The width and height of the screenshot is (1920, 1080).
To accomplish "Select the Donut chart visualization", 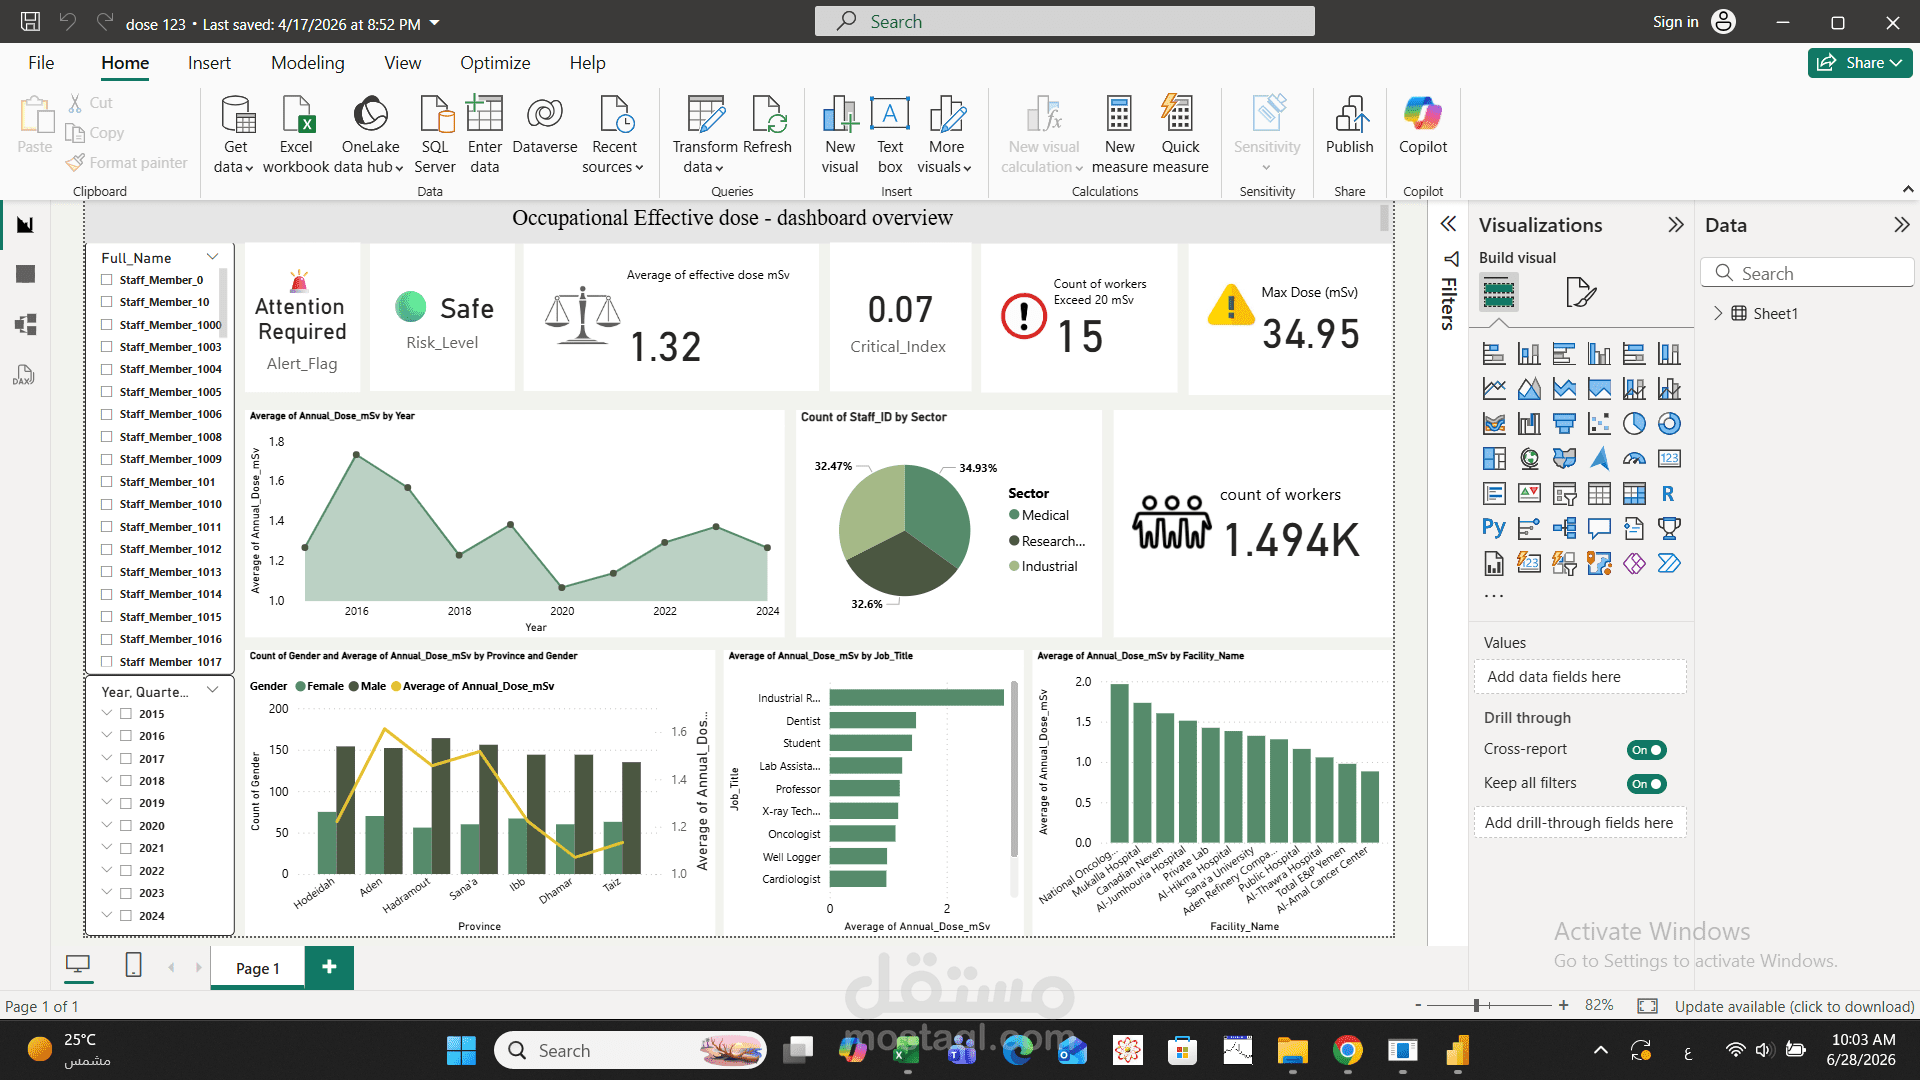I will click(1669, 424).
